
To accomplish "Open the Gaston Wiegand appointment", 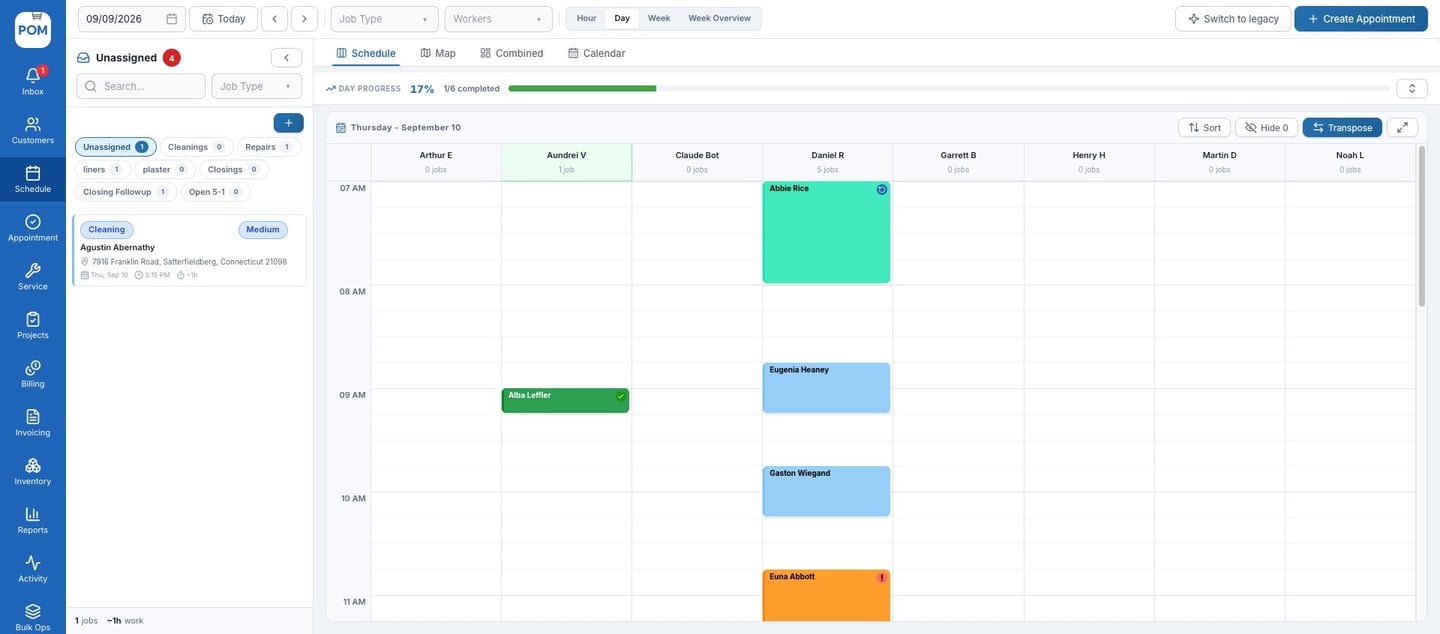I will tap(826, 491).
